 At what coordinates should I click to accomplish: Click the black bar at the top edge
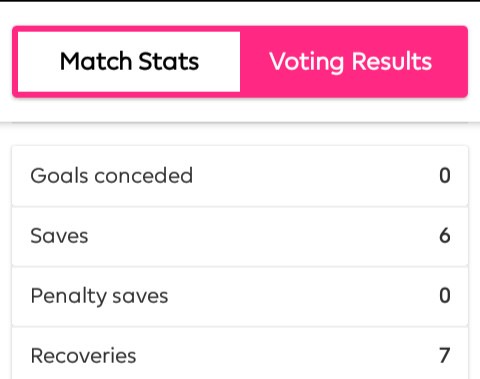[x=240, y=1]
